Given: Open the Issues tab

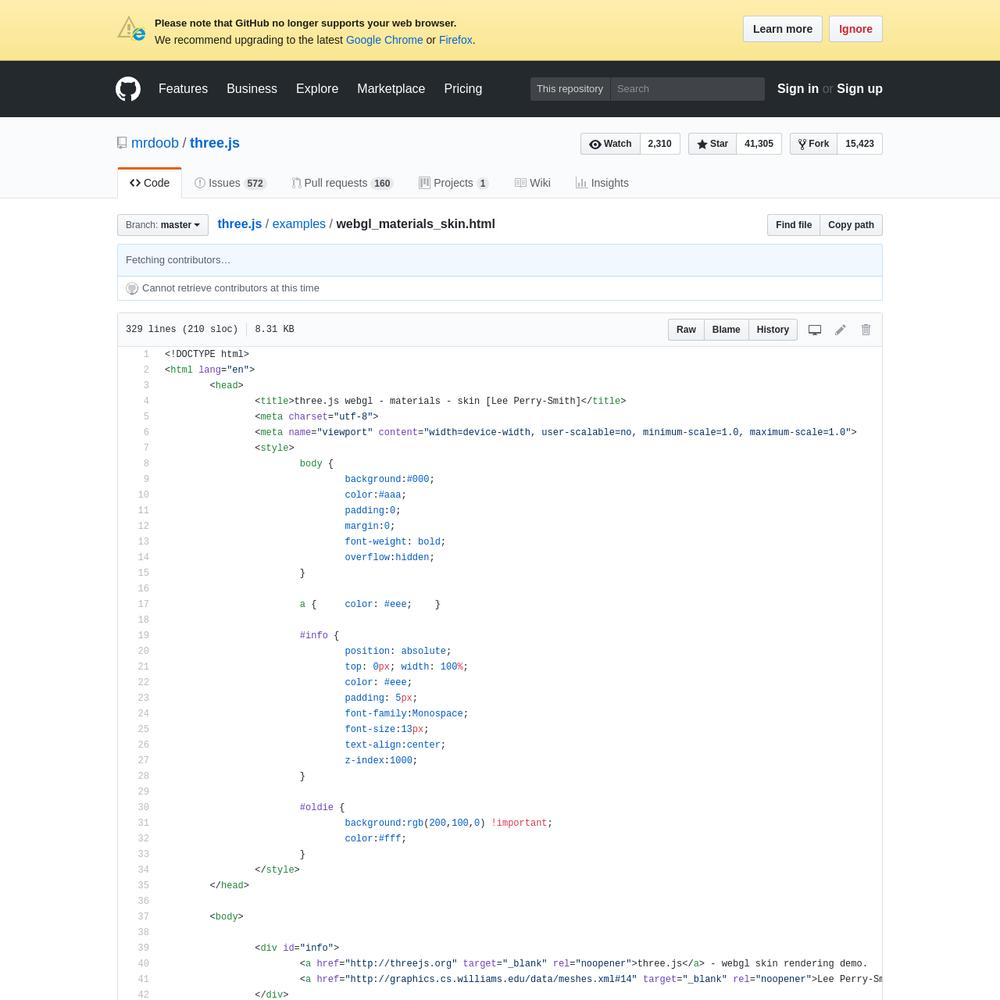Looking at the screenshot, I should pos(230,183).
